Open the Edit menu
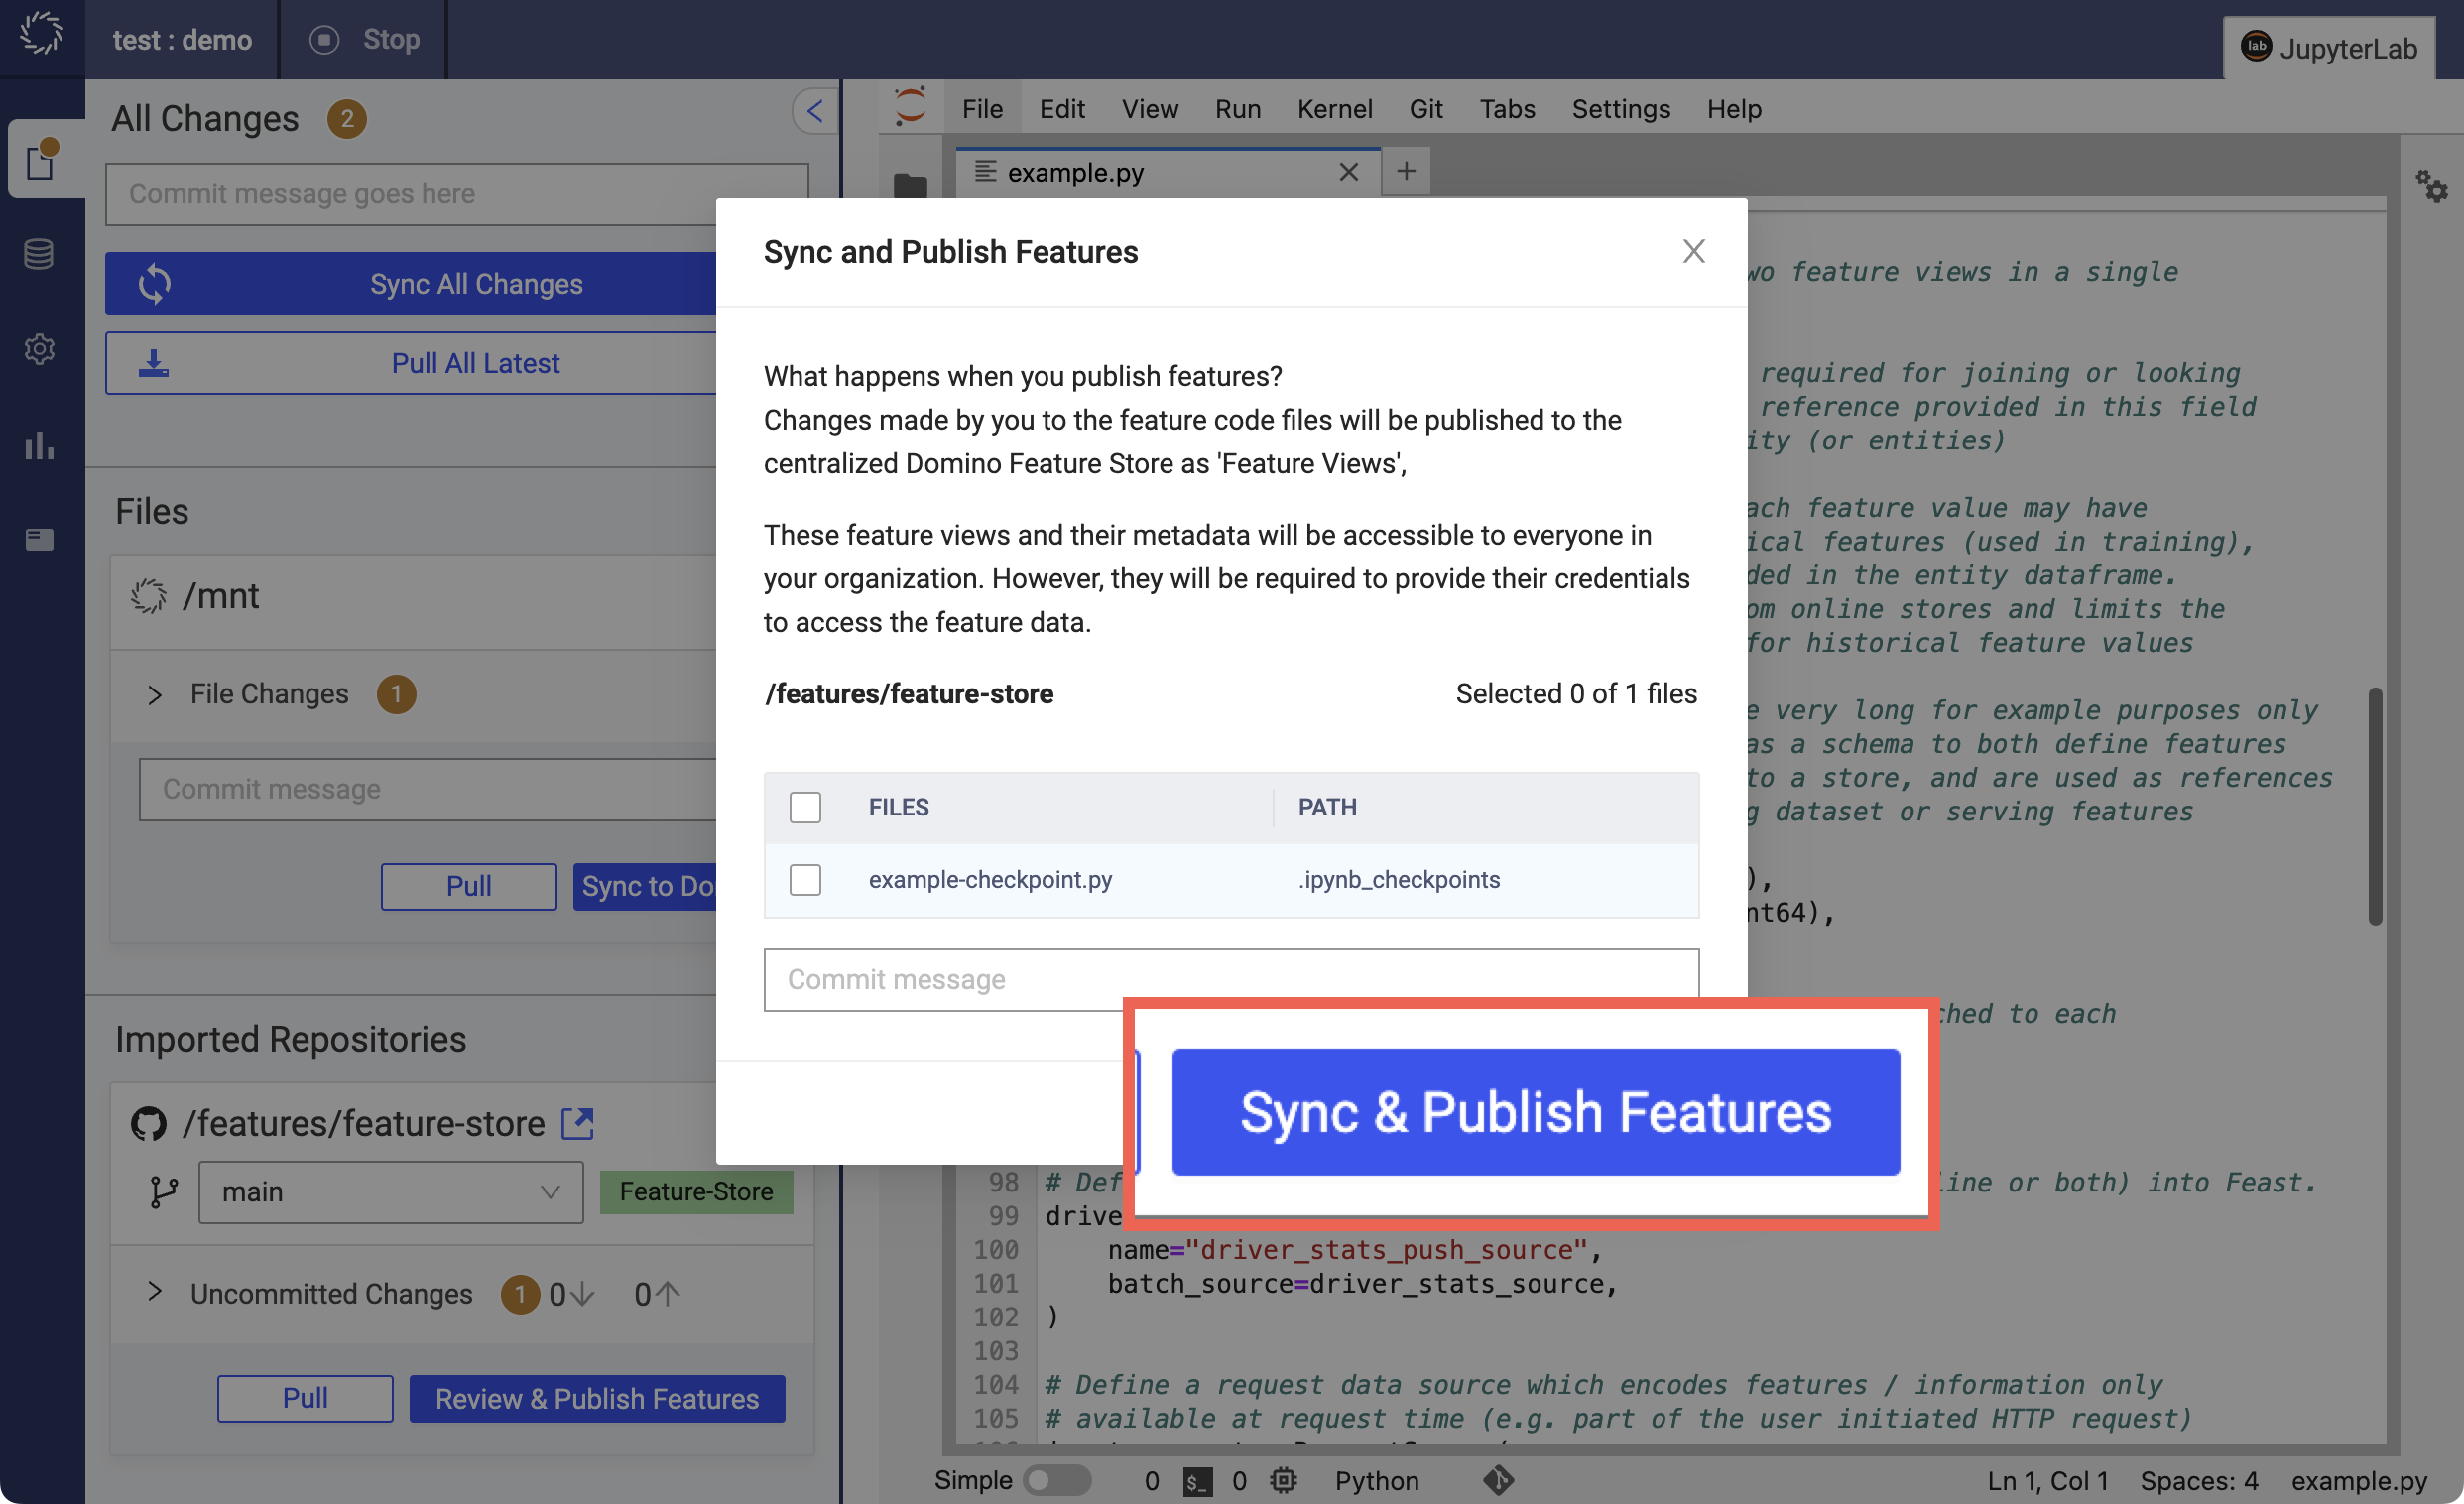This screenshot has width=2464, height=1504. pyautogui.click(x=1062, y=108)
